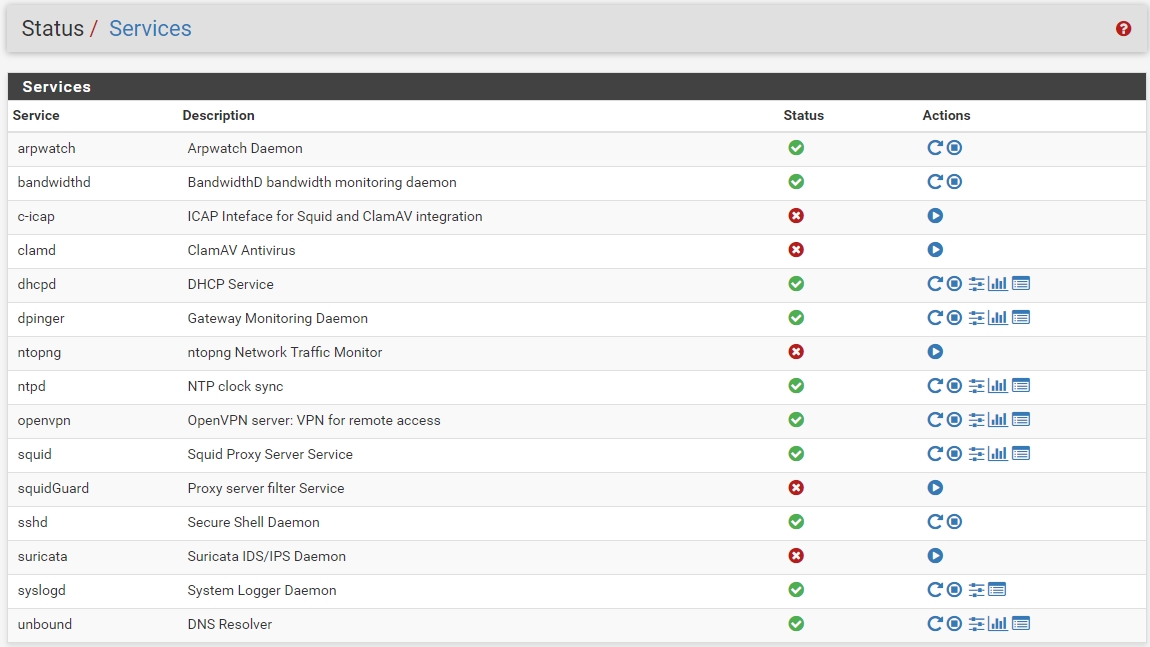Click the red stopped status icon for clamd
Image resolution: width=1150 pixels, height=647 pixels.
pyautogui.click(x=796, y=250)
